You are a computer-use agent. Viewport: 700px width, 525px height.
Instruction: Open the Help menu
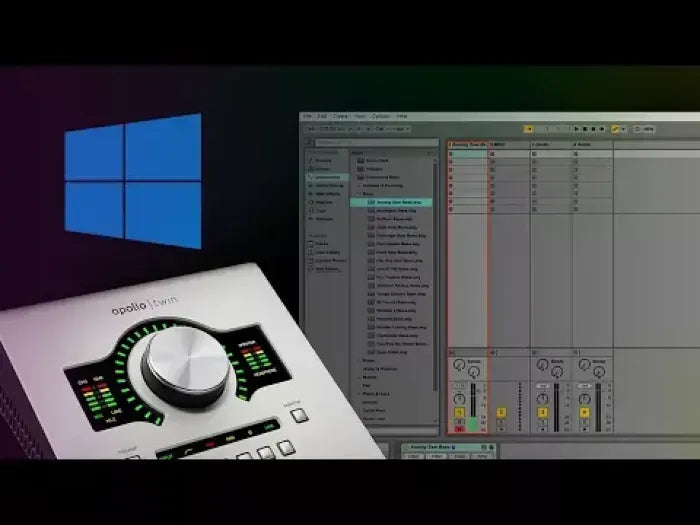[x=402, y=117]
